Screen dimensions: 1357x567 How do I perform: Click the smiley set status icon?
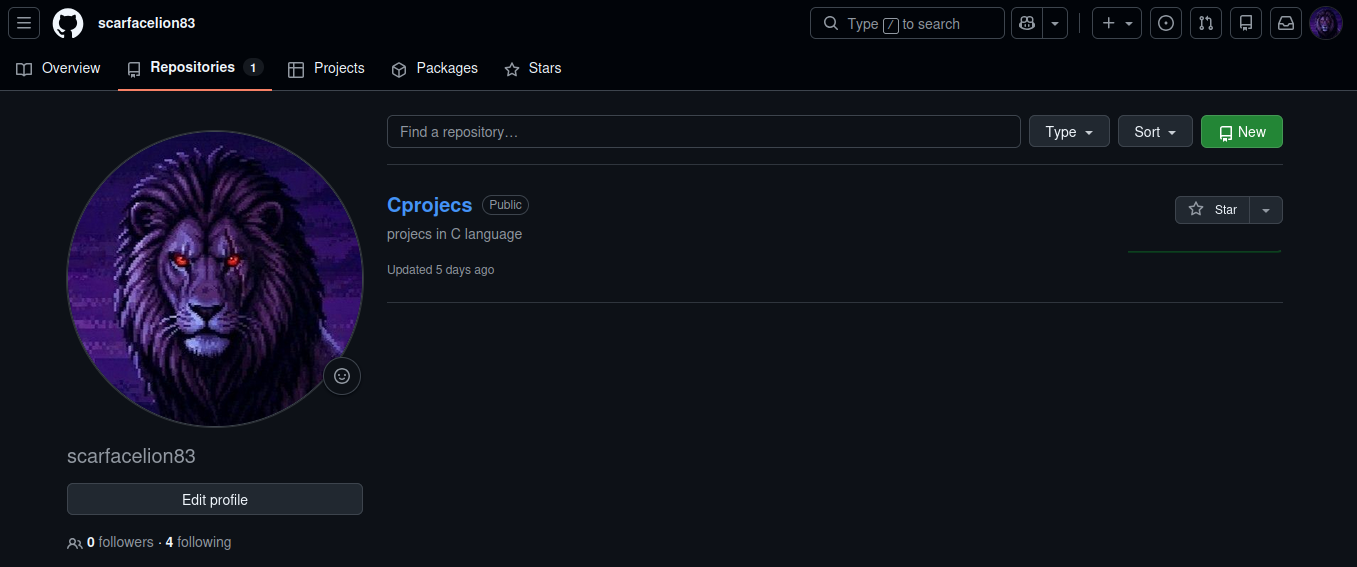342,376
